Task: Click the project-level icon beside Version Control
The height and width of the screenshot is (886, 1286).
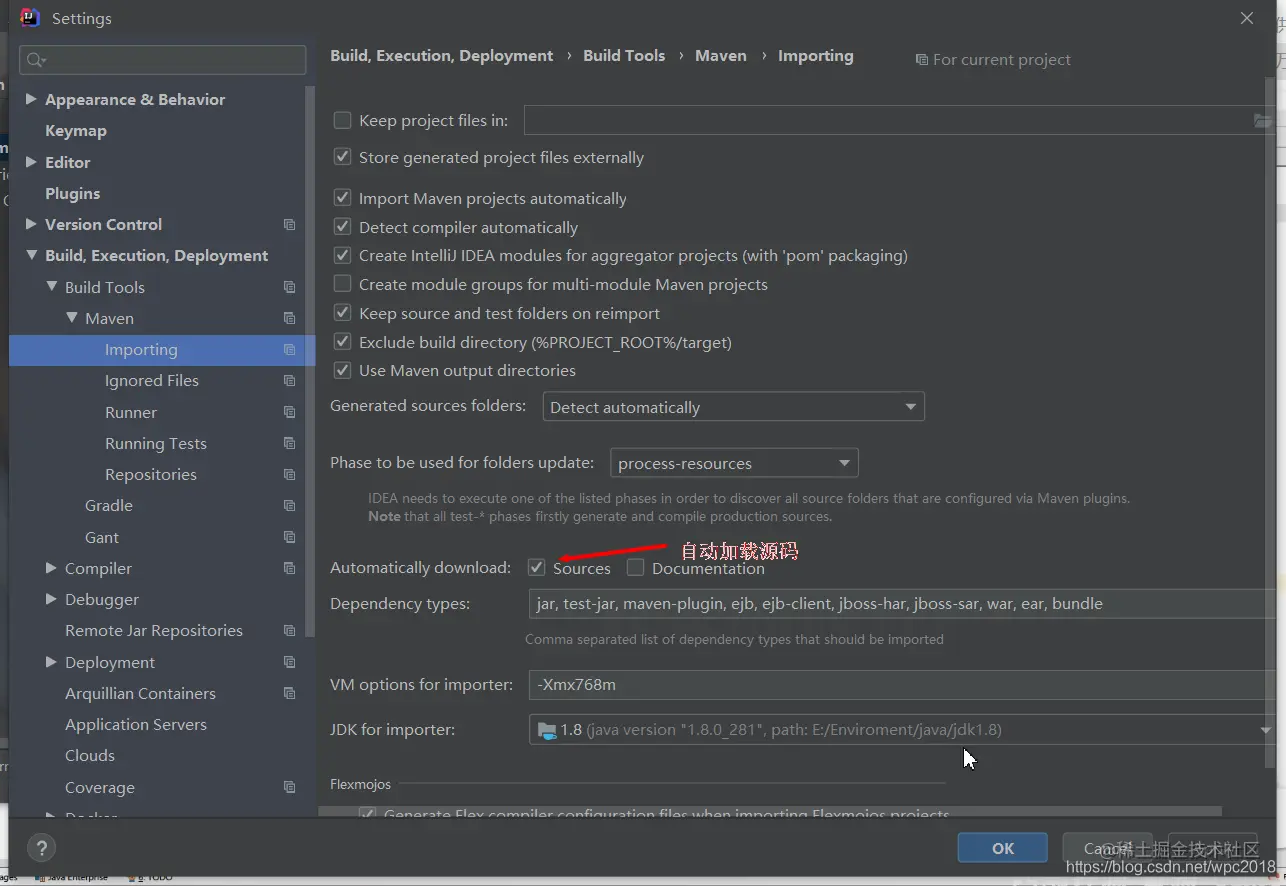Action: 289,225
